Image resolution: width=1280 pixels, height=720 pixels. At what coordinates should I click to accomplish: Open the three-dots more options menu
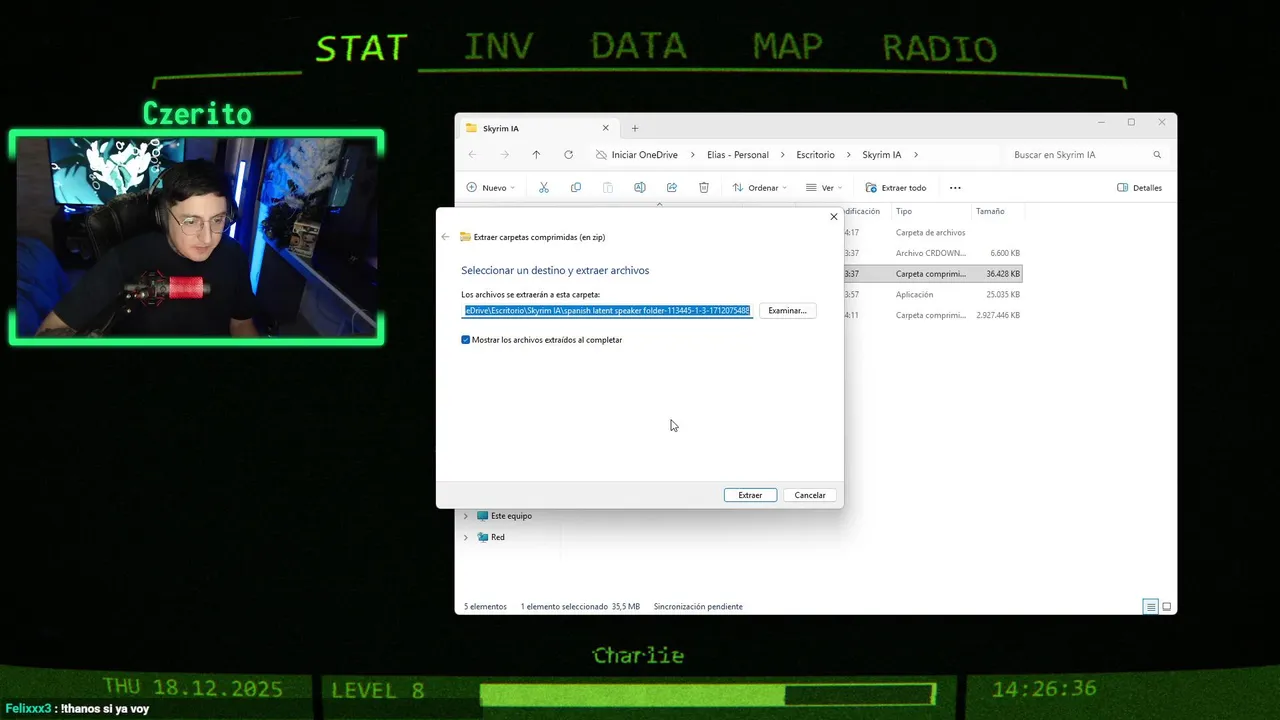pos(955,188)
